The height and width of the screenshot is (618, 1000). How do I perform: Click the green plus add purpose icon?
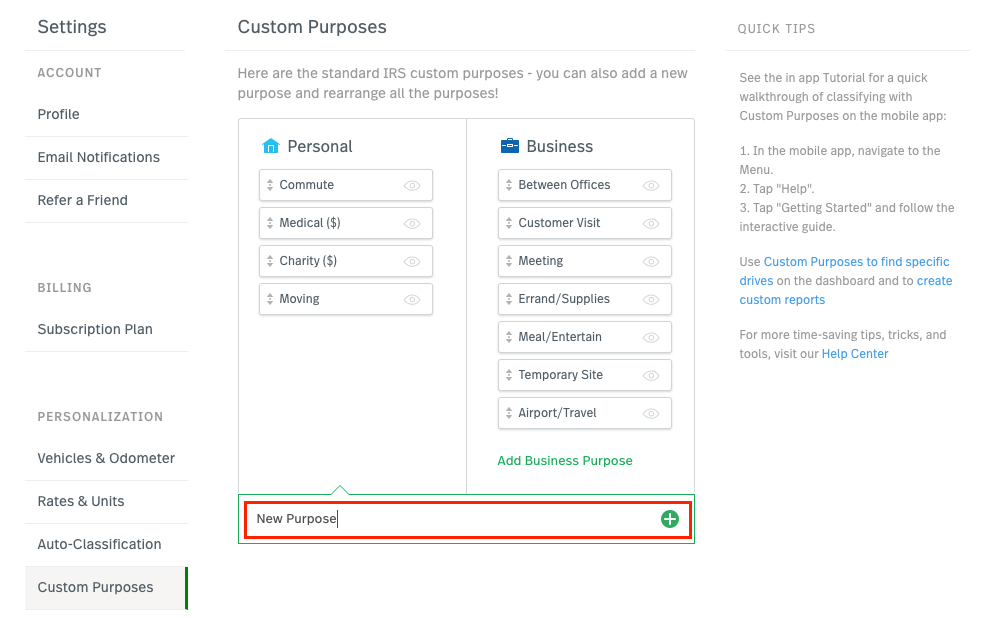pyautogui.click(x=669, y=519)
